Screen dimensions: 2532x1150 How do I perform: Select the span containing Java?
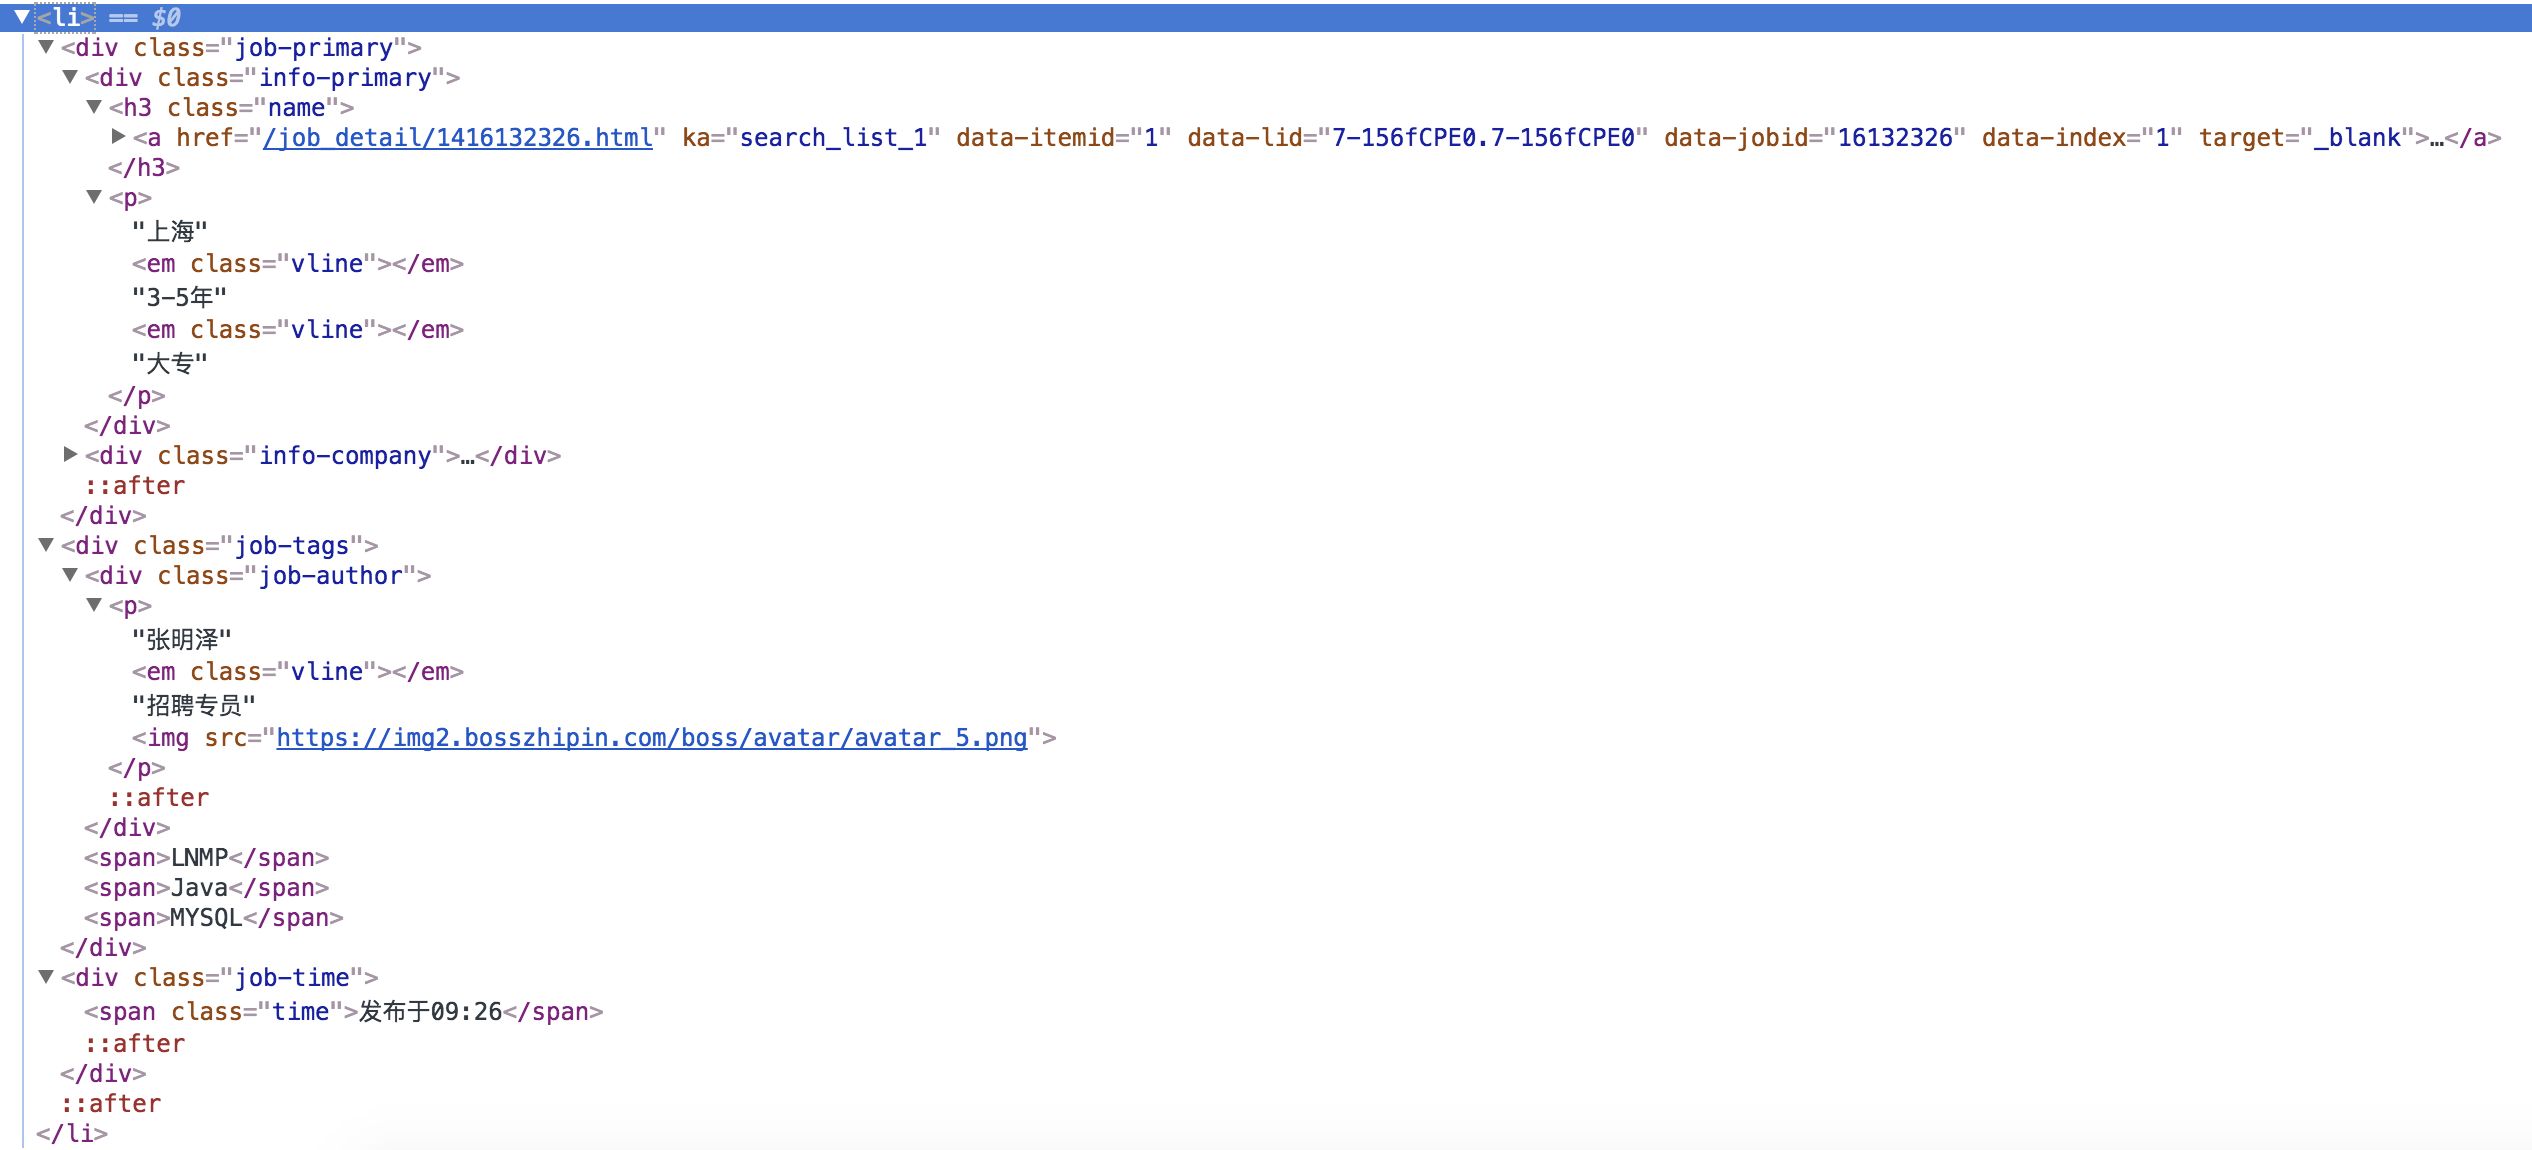pyautogui.click(x=206, y=888)
